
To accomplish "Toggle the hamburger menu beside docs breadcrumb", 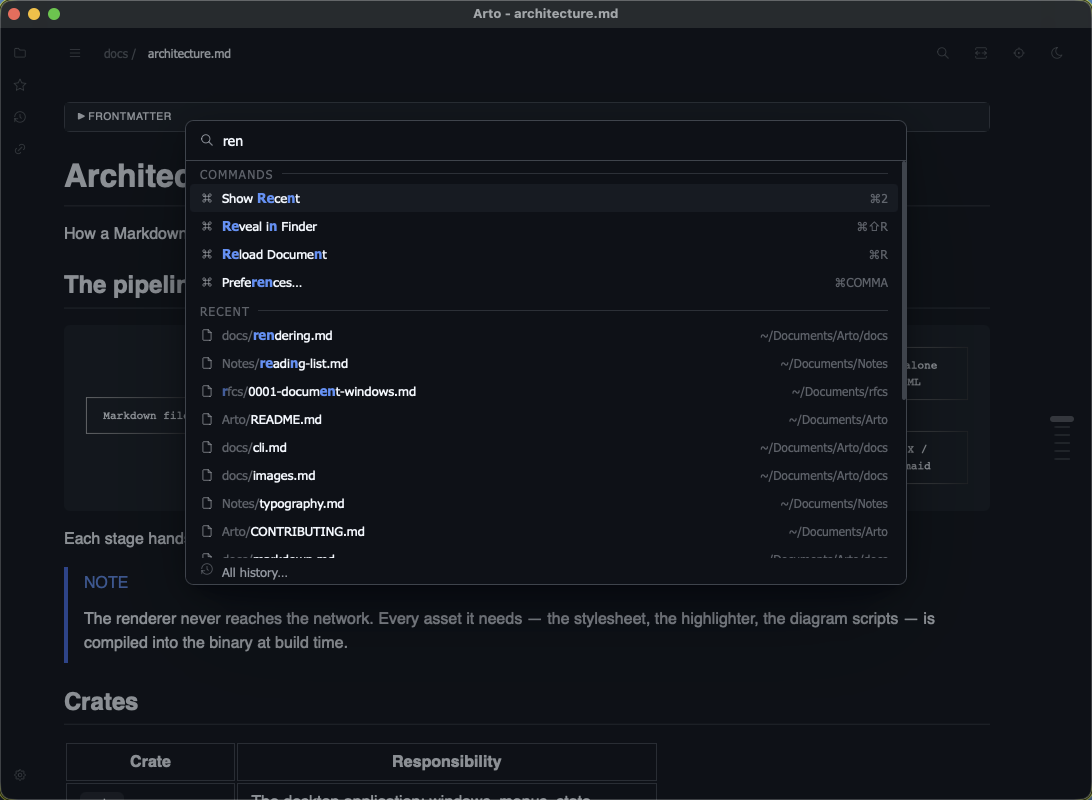I will point(75,54).
